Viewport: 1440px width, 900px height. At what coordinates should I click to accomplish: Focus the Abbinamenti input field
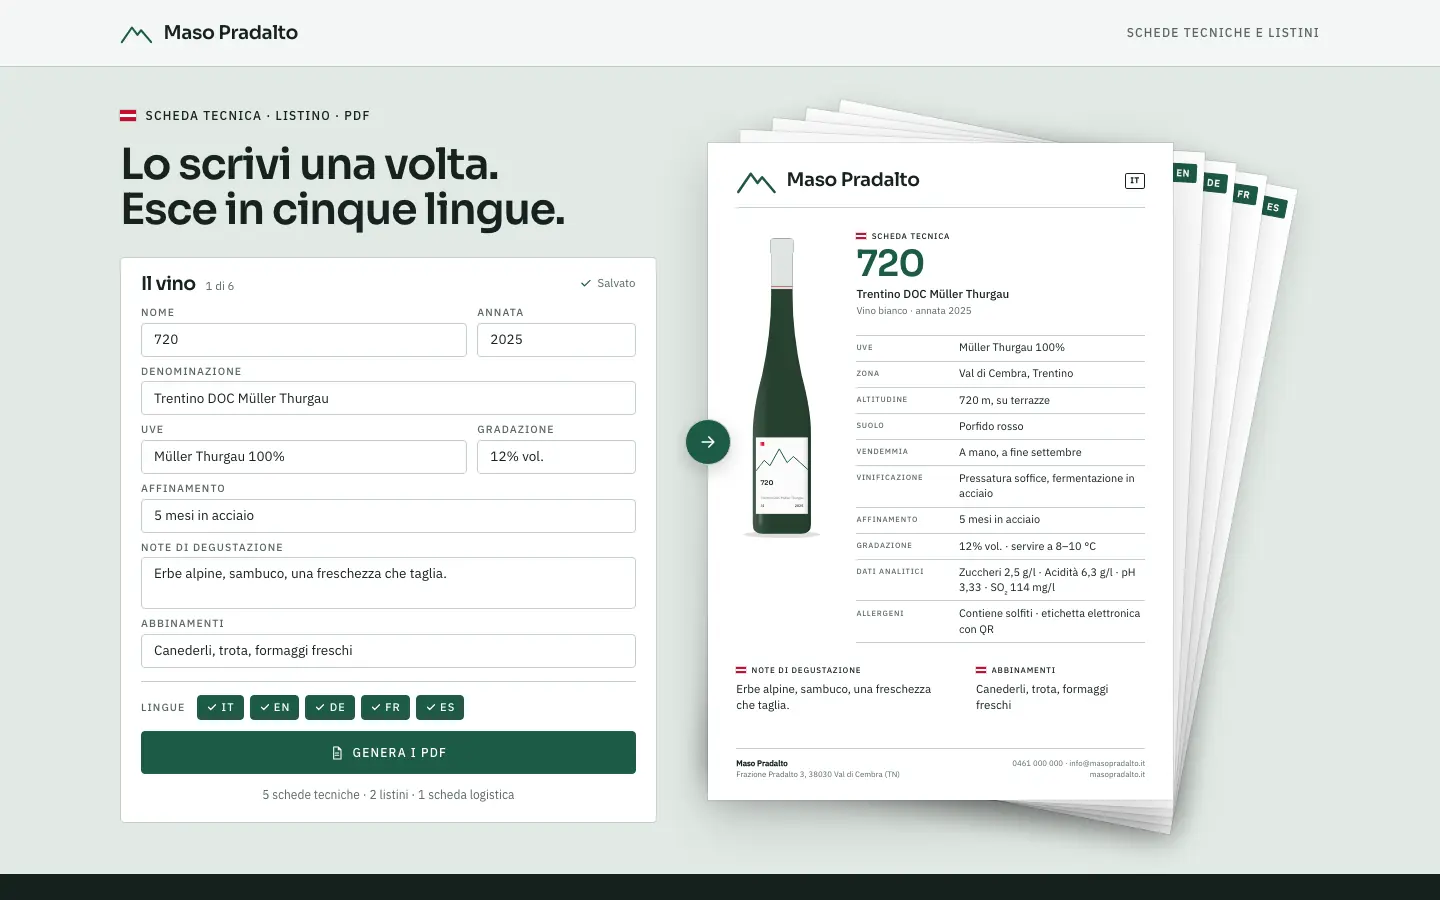[x=388, y=651]
